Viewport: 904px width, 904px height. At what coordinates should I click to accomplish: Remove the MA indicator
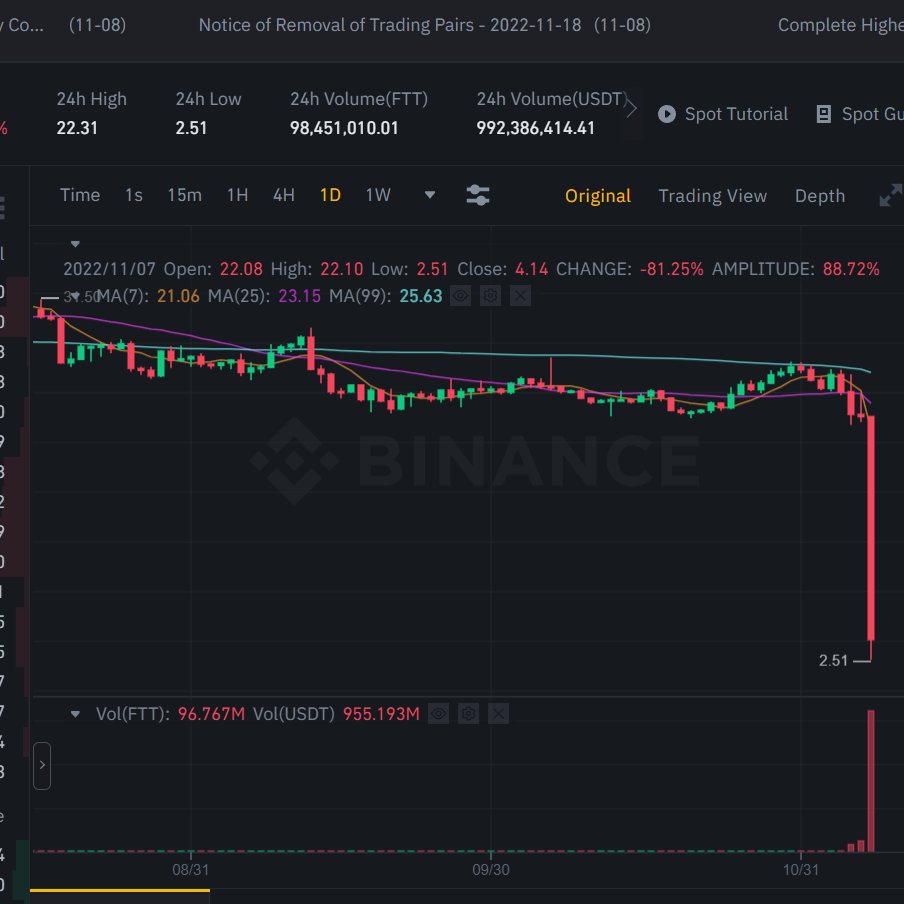[520, 296]
